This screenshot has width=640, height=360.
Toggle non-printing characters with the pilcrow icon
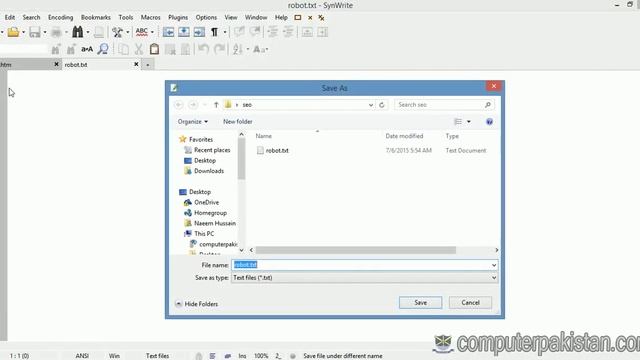(x=214, y=32)
